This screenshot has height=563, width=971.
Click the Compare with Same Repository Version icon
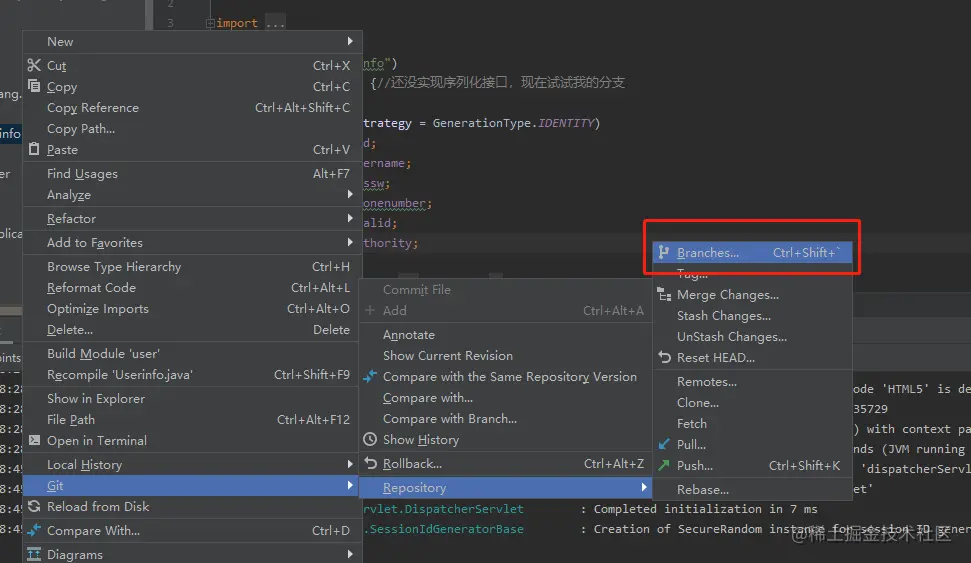[x=370, y=376]
